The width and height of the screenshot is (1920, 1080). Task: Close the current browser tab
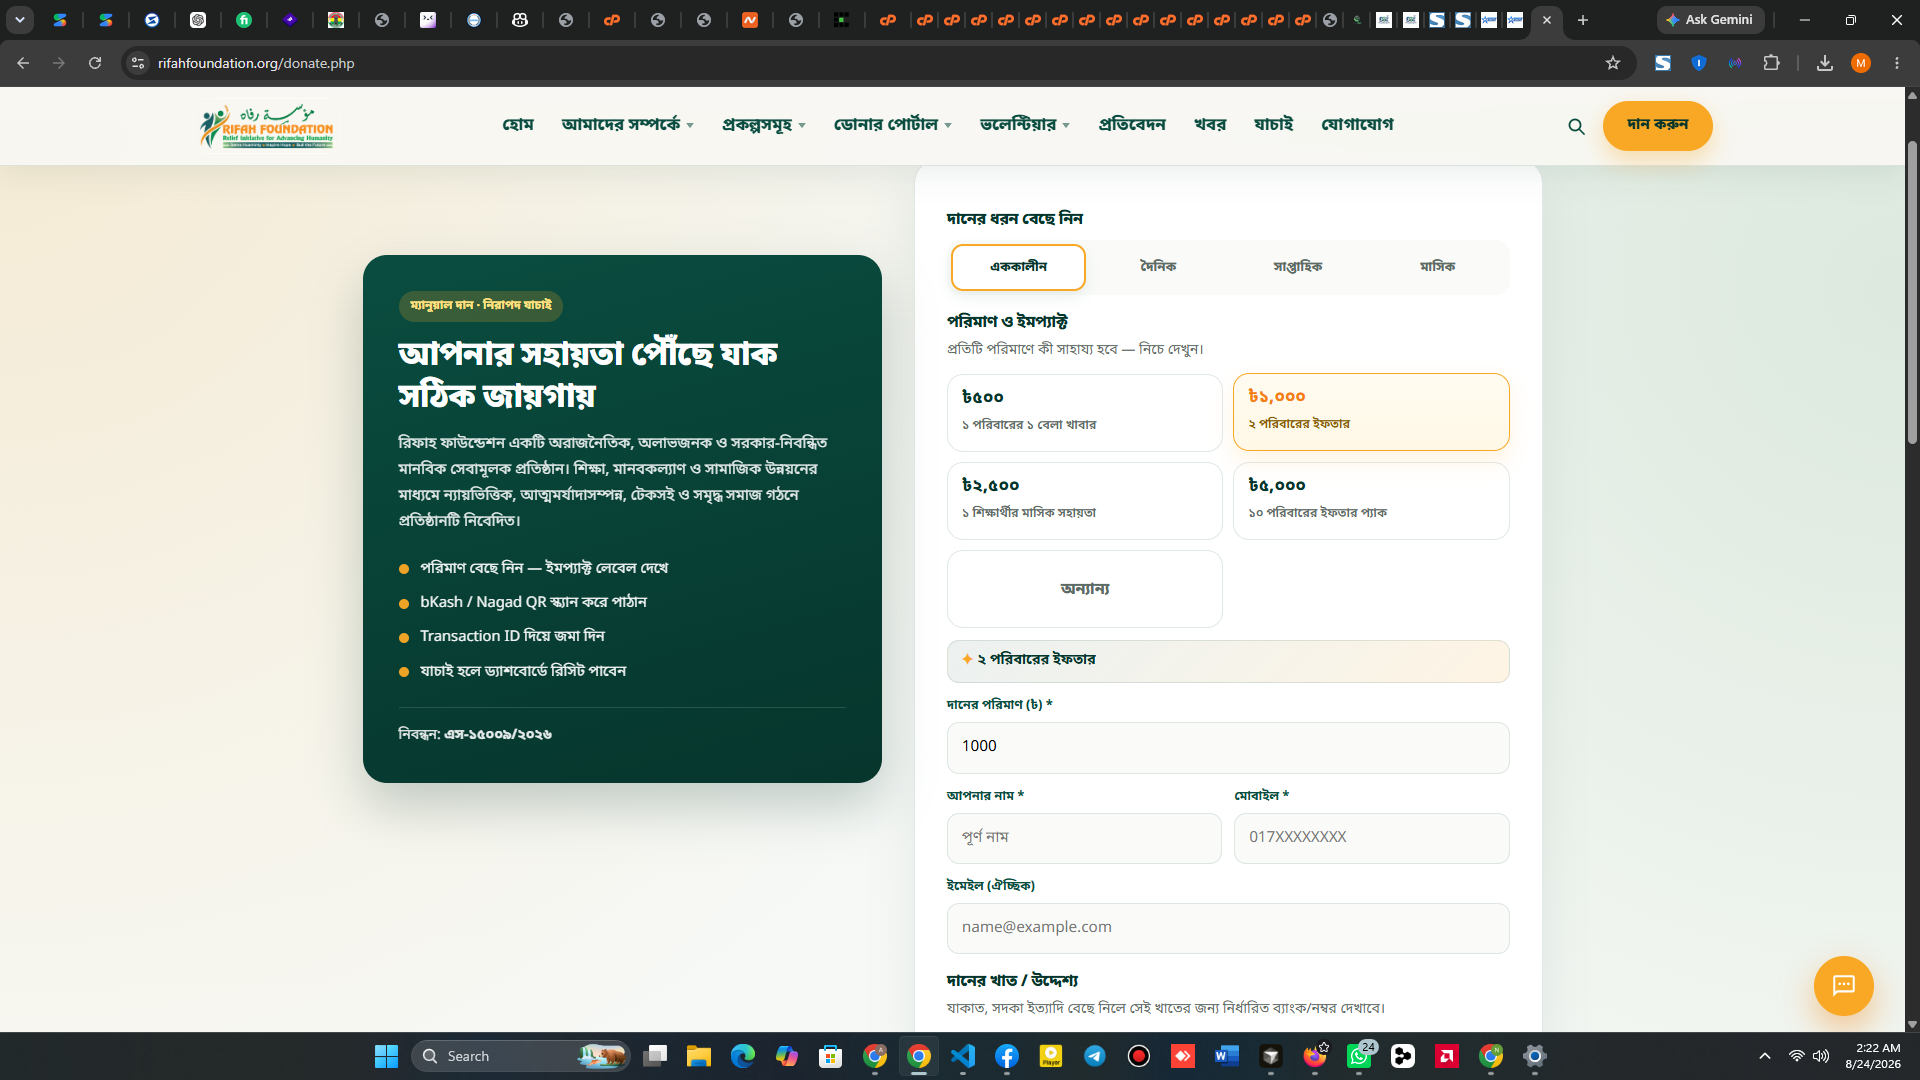1547,20
